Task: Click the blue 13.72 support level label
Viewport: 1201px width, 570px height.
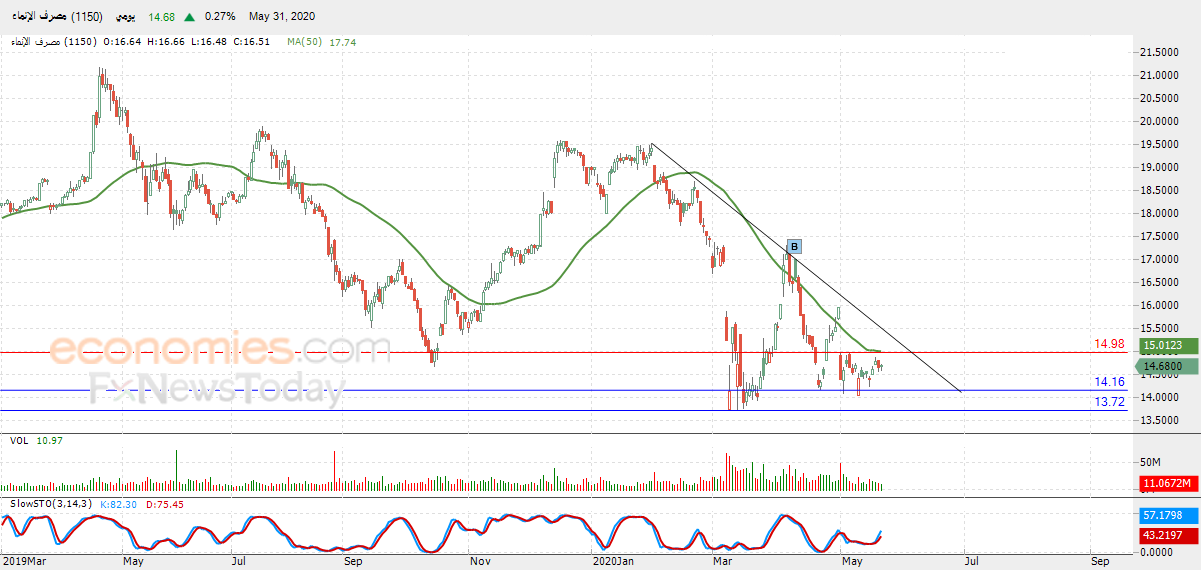Action: point(1110,401)
